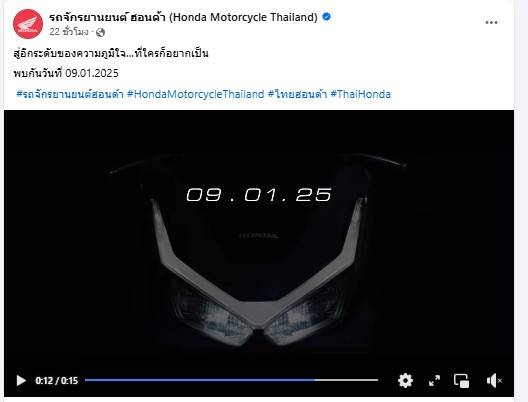This screenshot has width=528, height=402.
Task: Open picture-in-picture mini player icon
Action: click(x=461, y=380)
